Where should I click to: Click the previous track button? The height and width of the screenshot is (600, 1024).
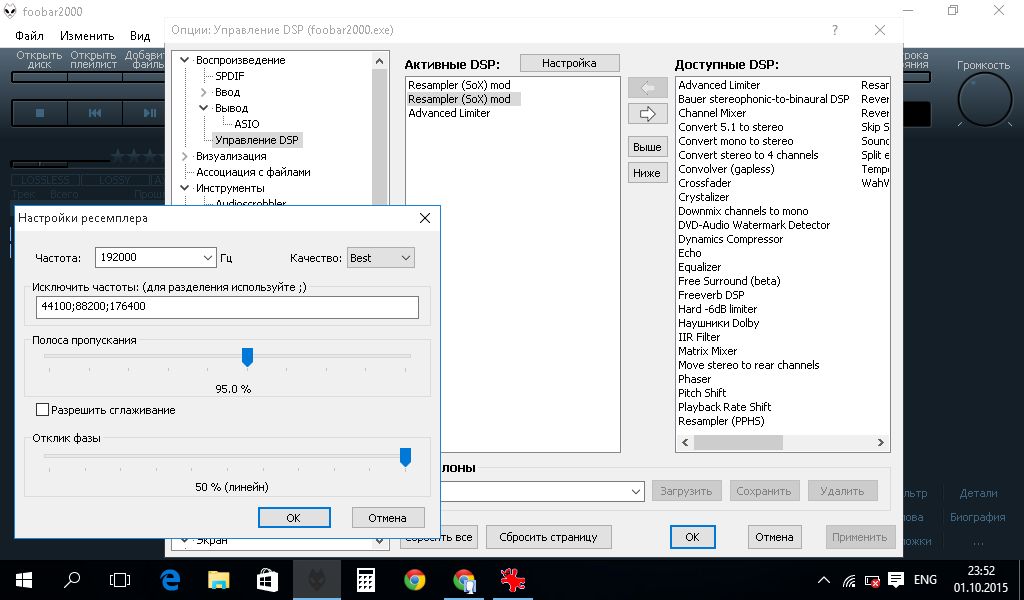click(95, 113)
